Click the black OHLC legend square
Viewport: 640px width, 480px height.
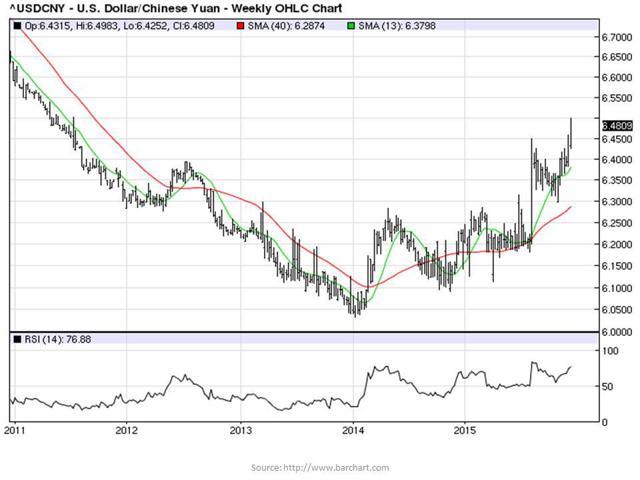pyautogui.click(x=17, y=26)
